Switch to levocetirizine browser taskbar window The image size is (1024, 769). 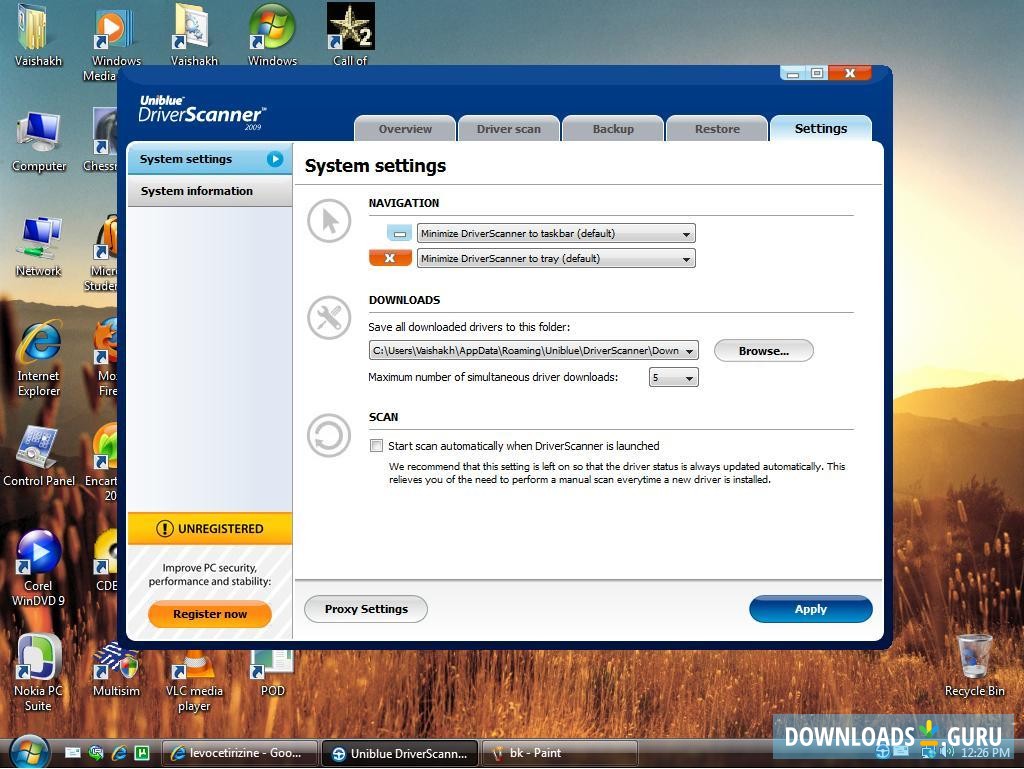239,753
